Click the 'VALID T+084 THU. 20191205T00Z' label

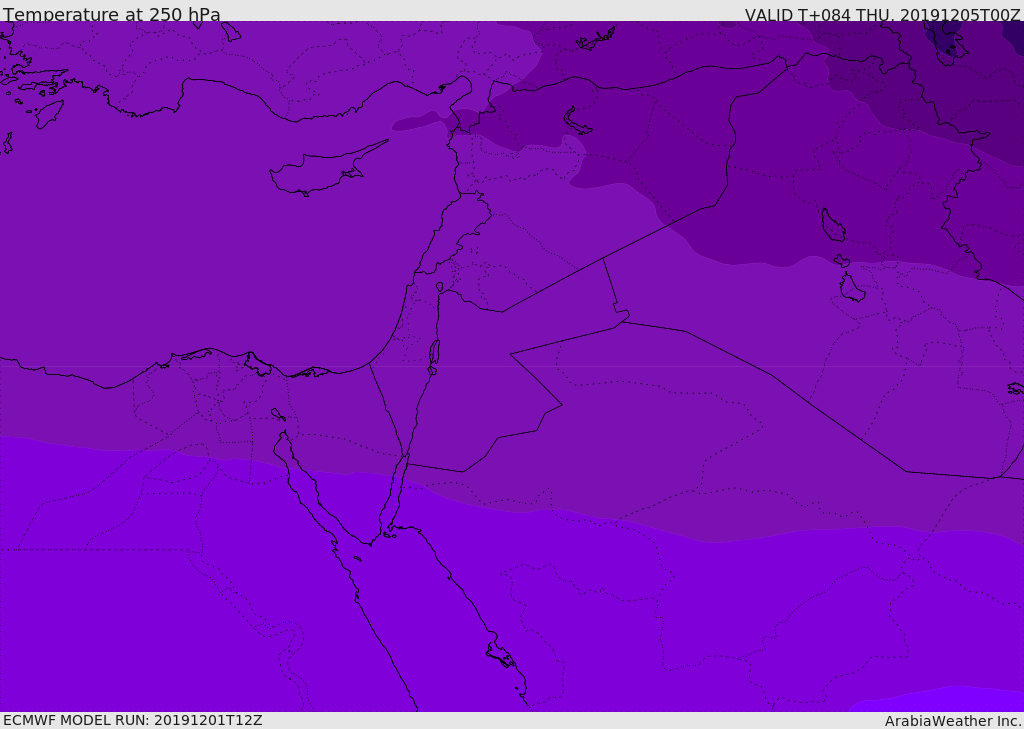coord(882,14)
